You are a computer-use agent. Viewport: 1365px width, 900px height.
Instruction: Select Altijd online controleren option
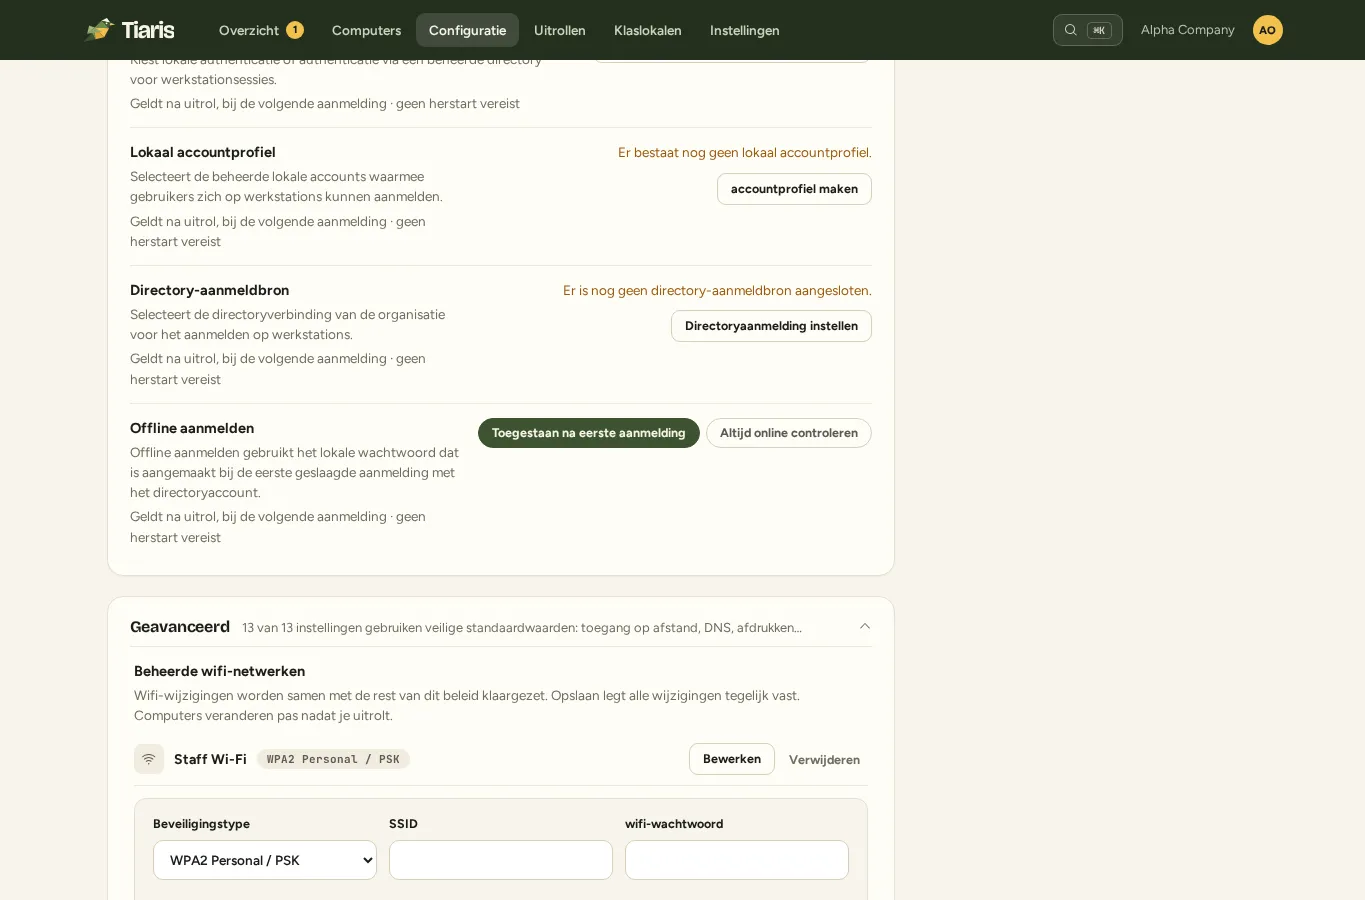point(789,433)
